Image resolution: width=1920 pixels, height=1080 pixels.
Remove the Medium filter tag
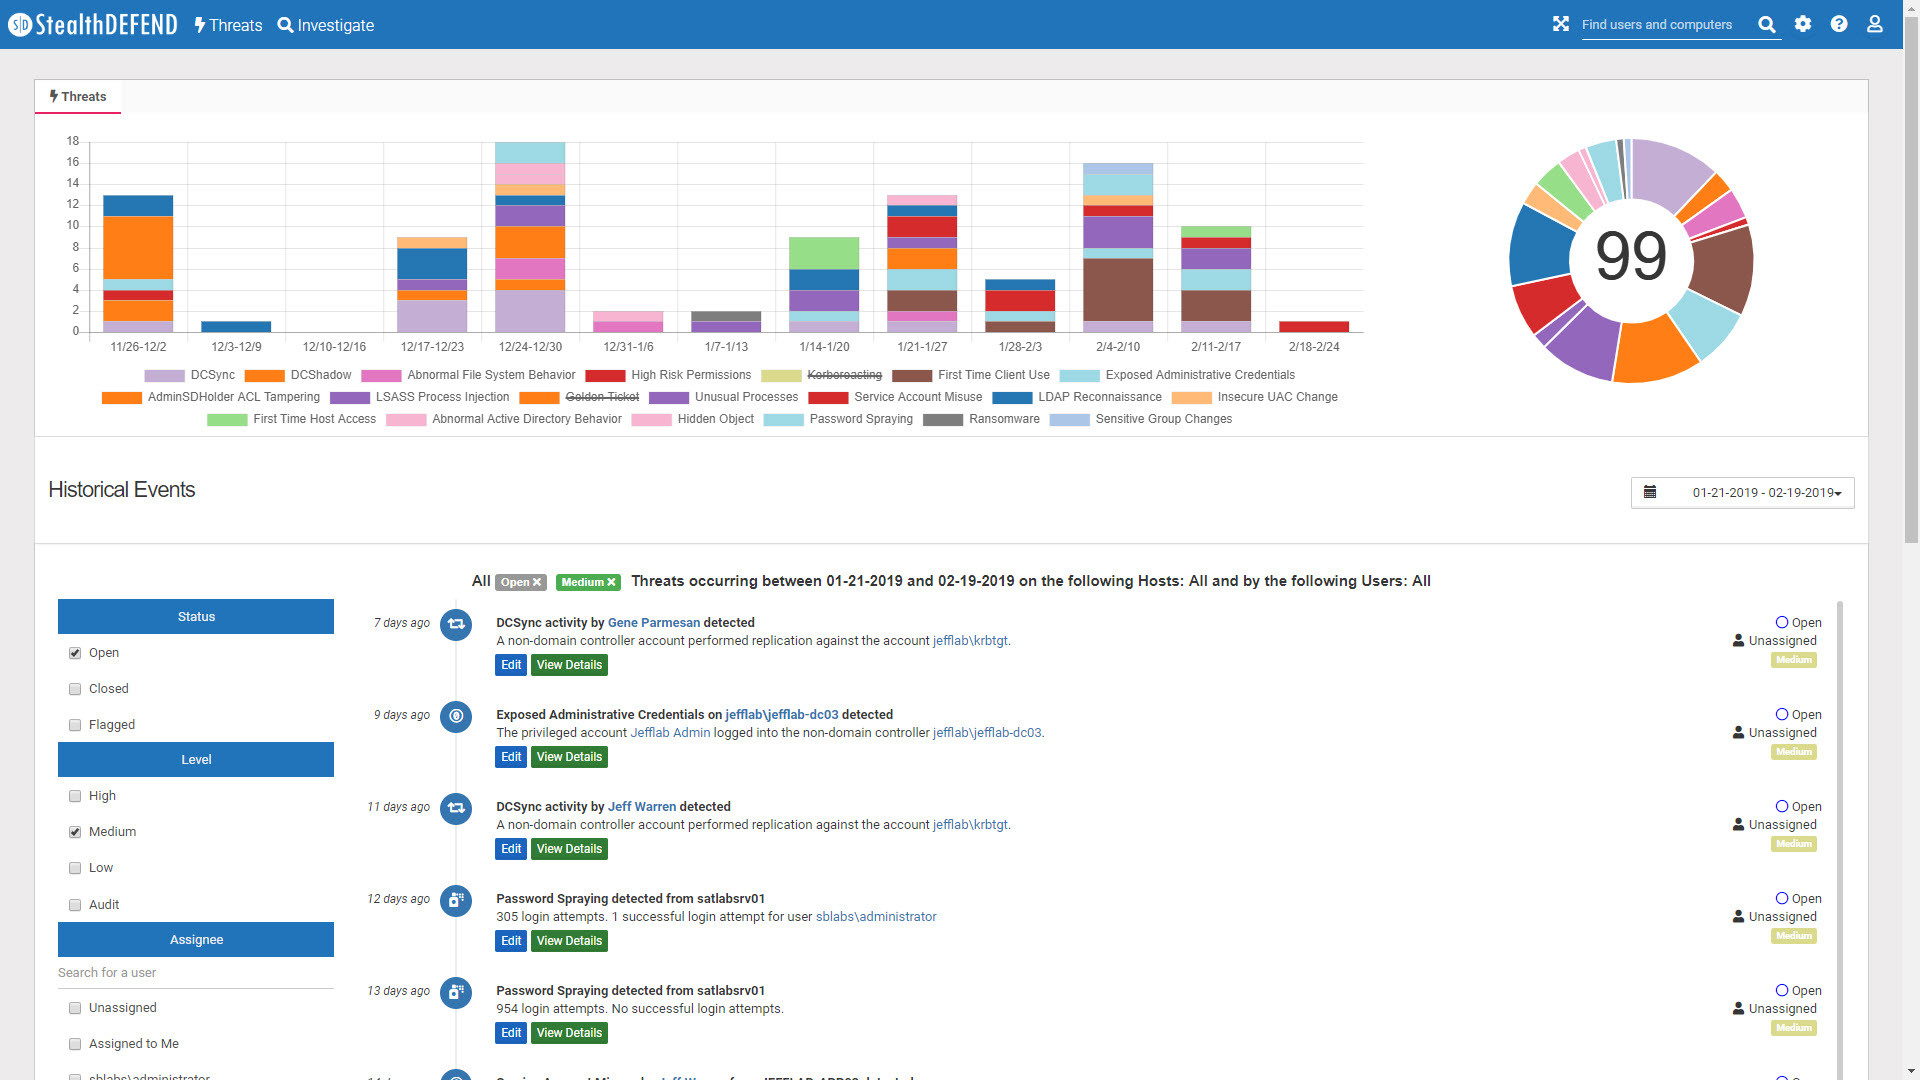[611, 582]
